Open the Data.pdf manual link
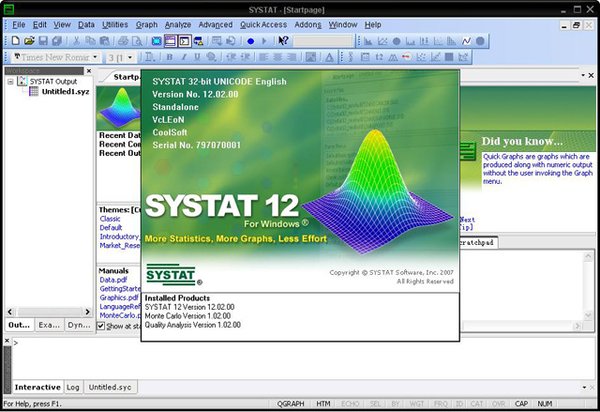Screen dimensions: 600x412 click(x=113, y=281)
